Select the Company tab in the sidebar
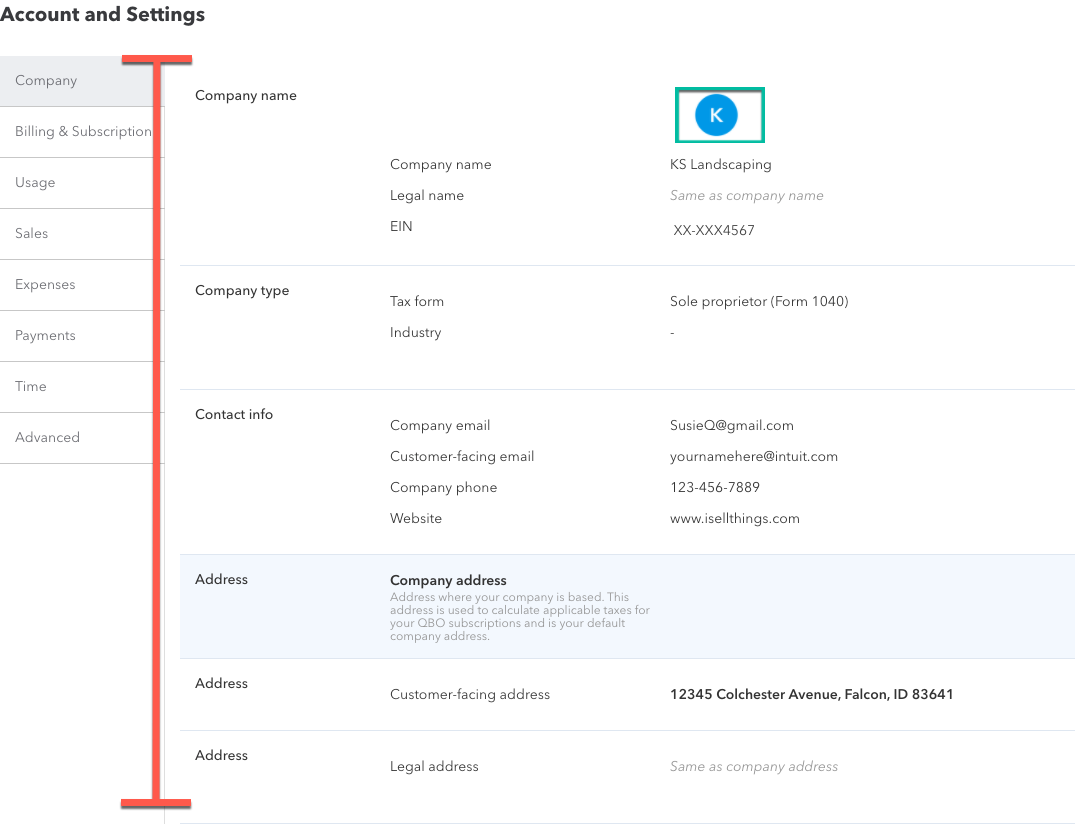 (46, 80)
